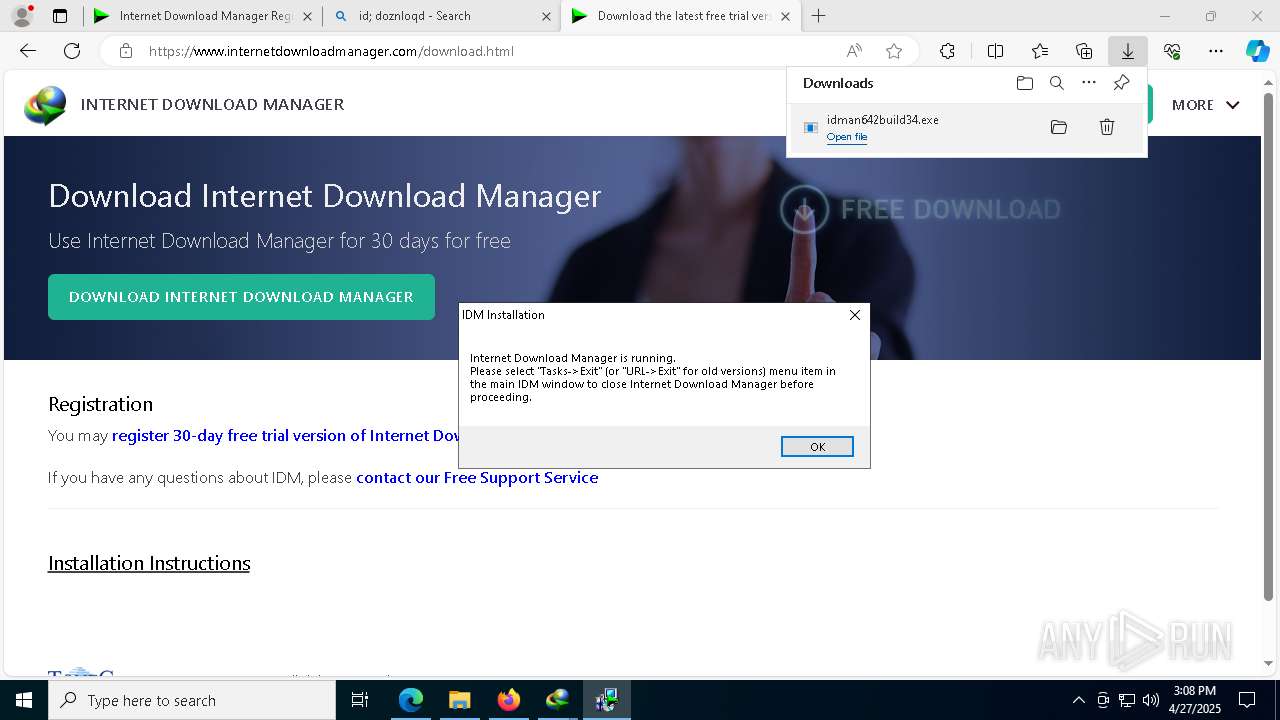Open the Favorites list icon
This screenshot has width=1280, height=720.
click(x=1040, y=51)
